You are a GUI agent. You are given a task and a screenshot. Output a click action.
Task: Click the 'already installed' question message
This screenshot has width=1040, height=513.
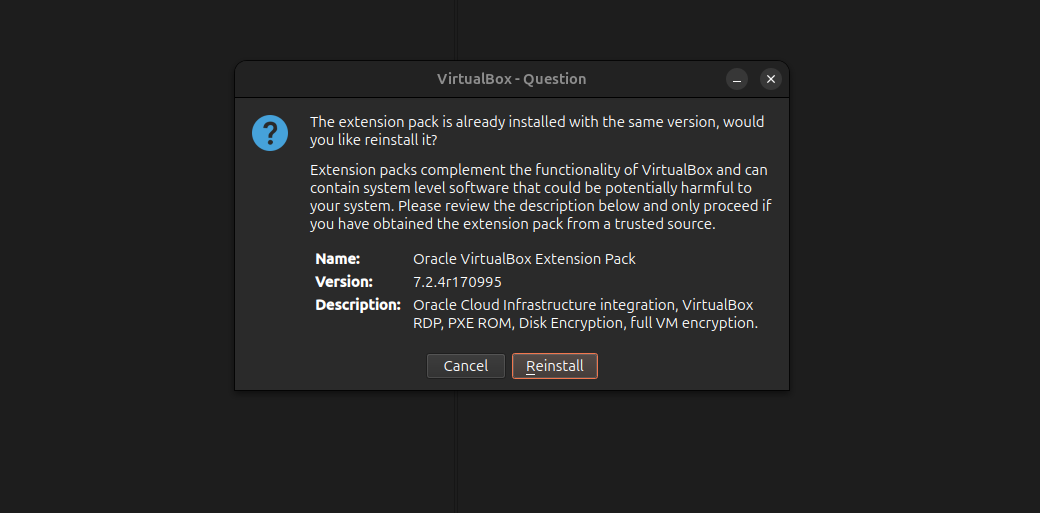click(537, 131)
